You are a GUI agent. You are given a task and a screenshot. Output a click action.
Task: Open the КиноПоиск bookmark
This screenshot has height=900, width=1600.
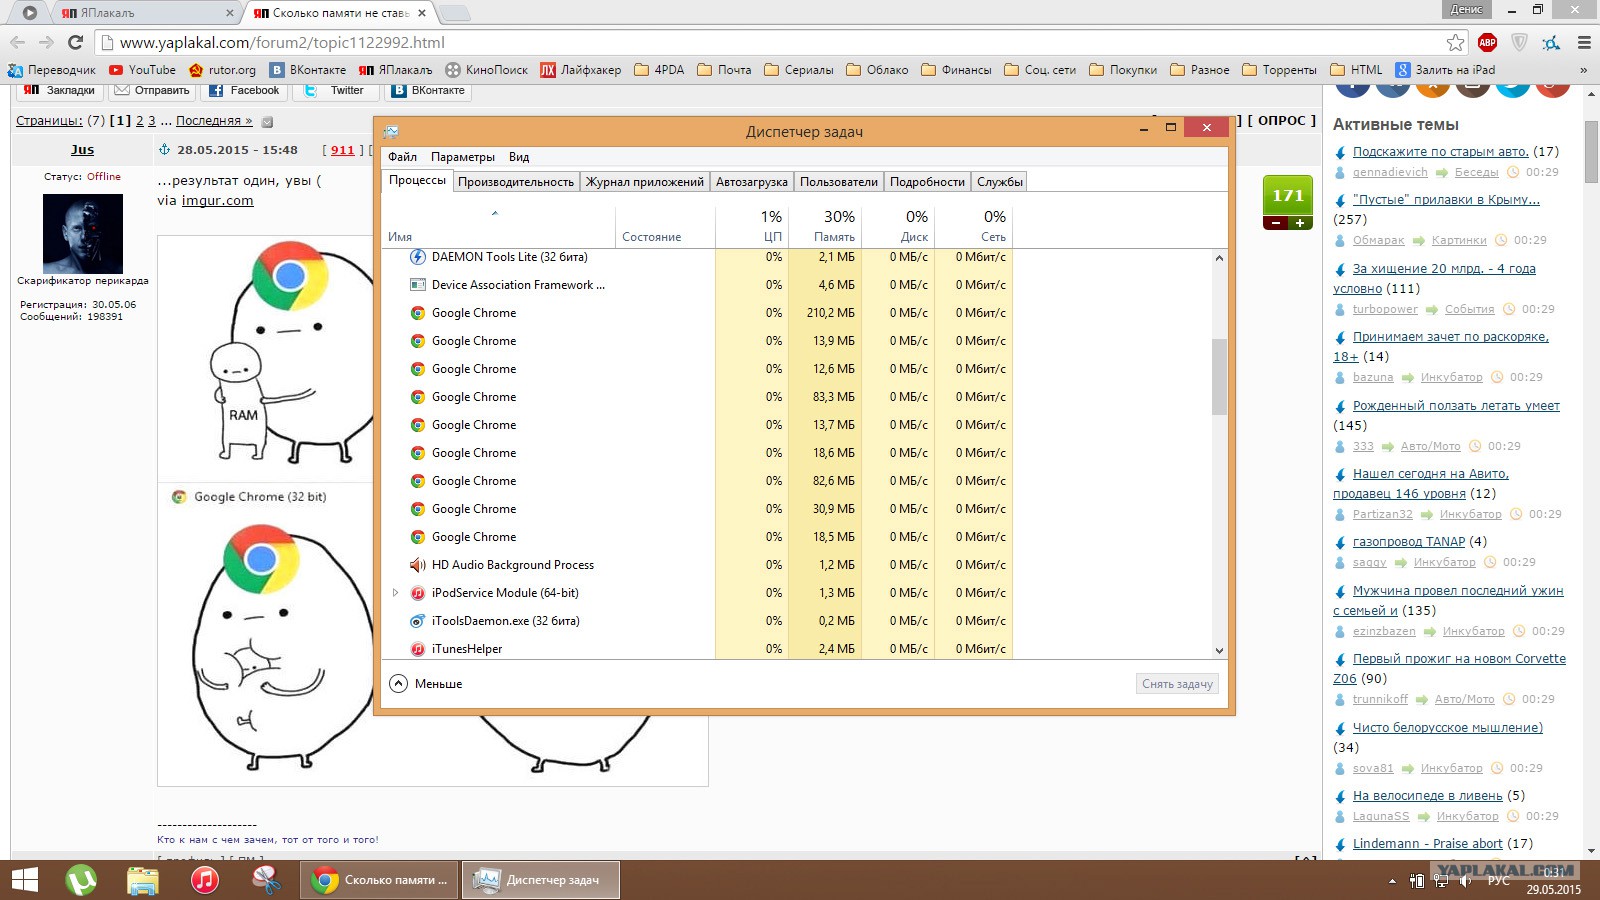[x=486, y=70]
